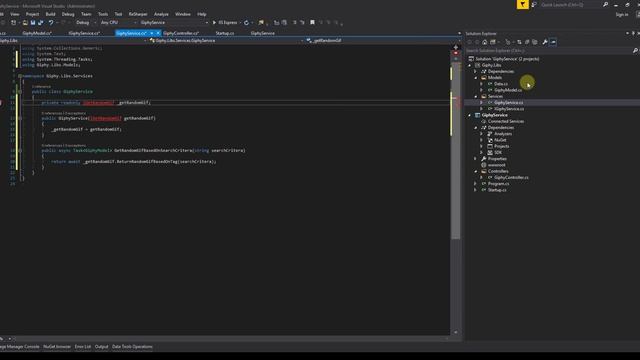Collapse the Services folder
This screenshot has width=640, height=360.
(476, 96)
